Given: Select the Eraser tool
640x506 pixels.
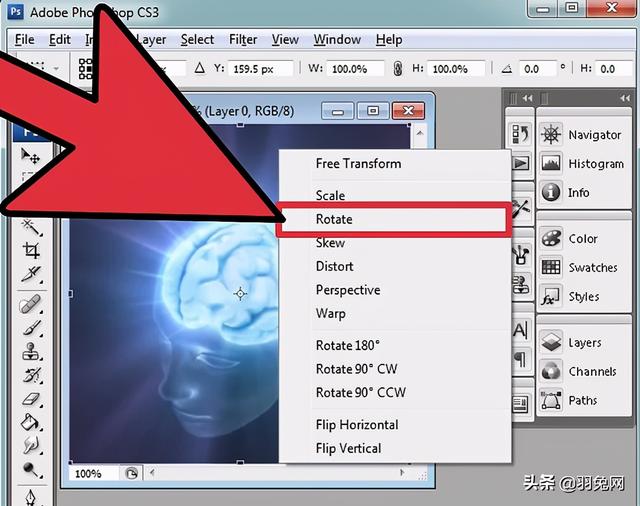Looking at the screenshot, I should point(32,399).
